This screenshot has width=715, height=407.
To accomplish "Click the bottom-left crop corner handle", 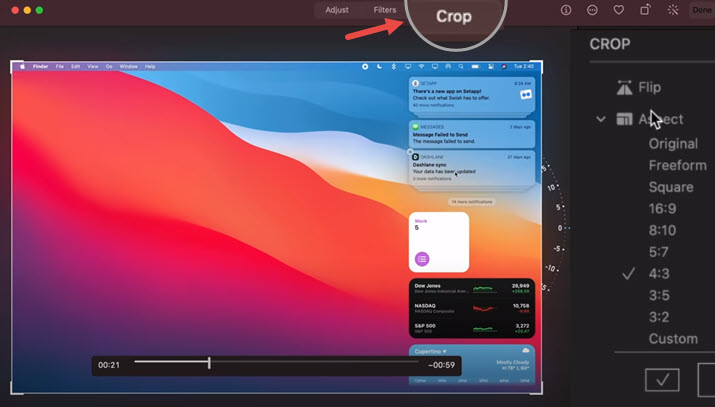I will (x=15, y=390).
